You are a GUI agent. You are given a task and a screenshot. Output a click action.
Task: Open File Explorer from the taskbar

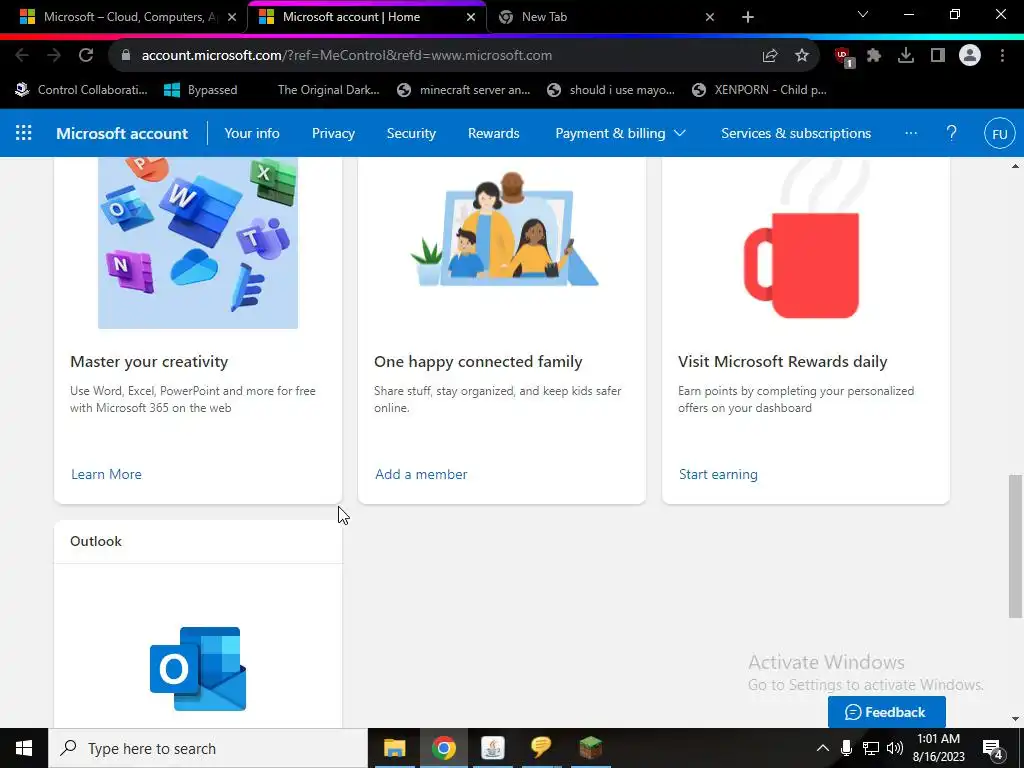coord(394,748)
